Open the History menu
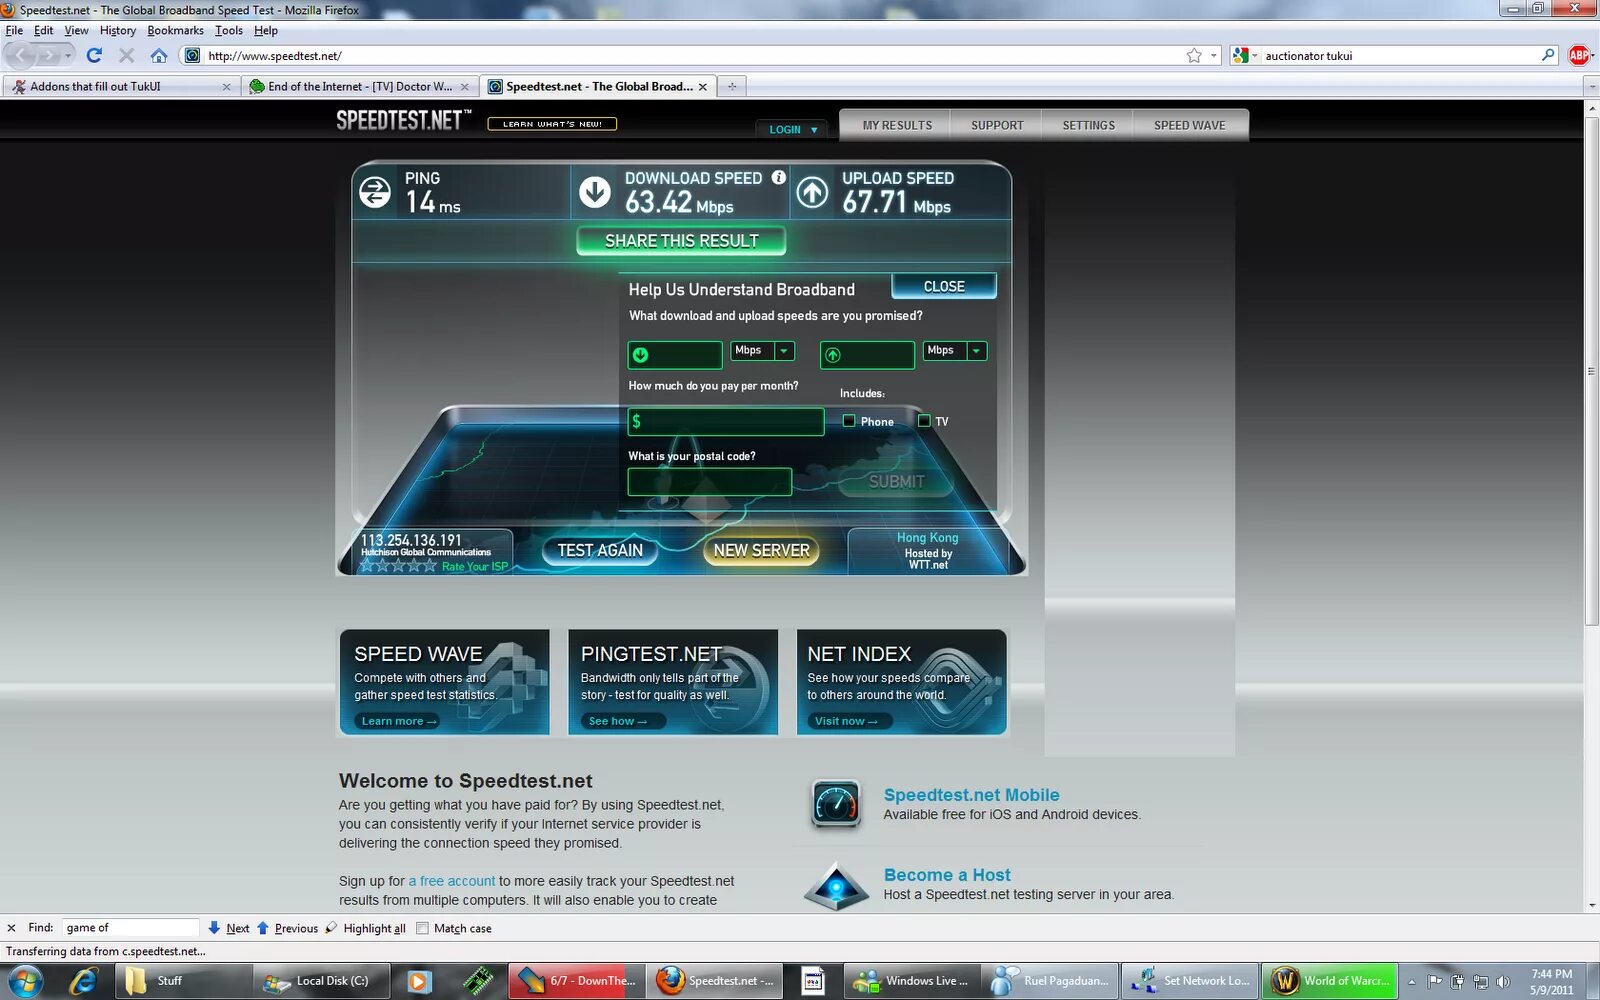Image resolution: width=1600 pixels, height=1000 pixels. (x=118, y=30)
